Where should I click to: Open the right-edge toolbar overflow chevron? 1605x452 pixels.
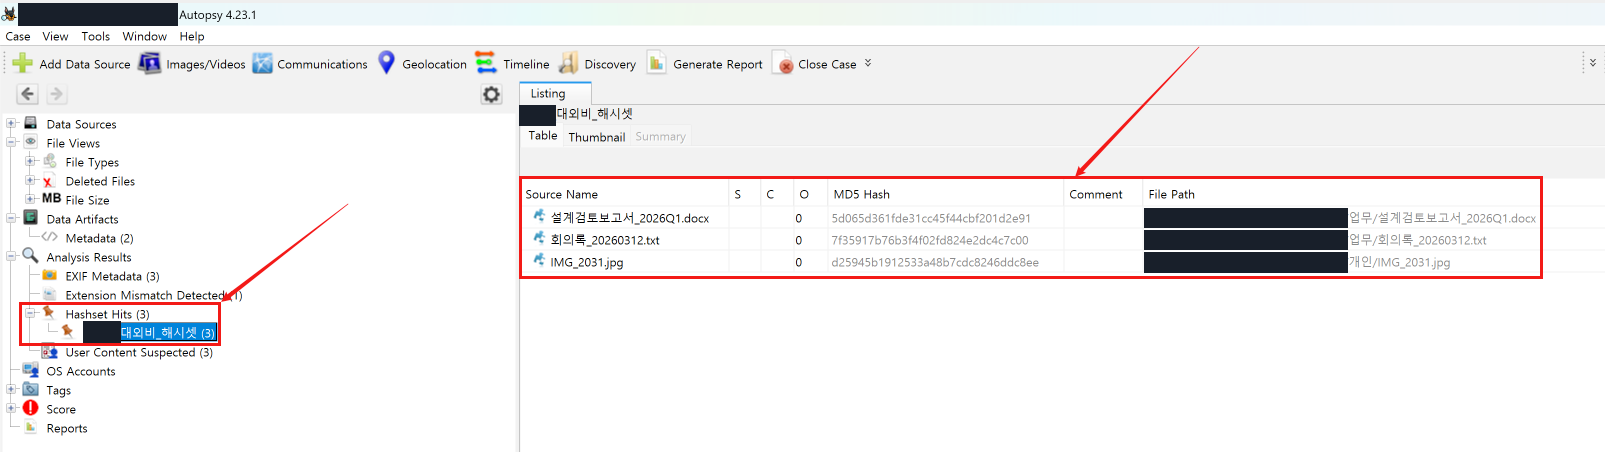[x=1593, y=63]
